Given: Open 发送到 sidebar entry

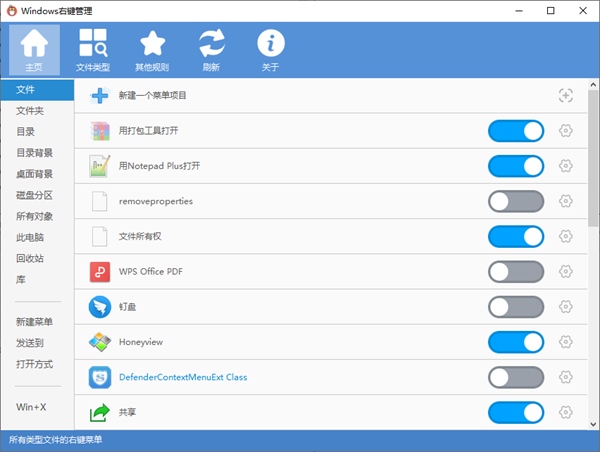Looking at the screenshot, I should point(38,343).
